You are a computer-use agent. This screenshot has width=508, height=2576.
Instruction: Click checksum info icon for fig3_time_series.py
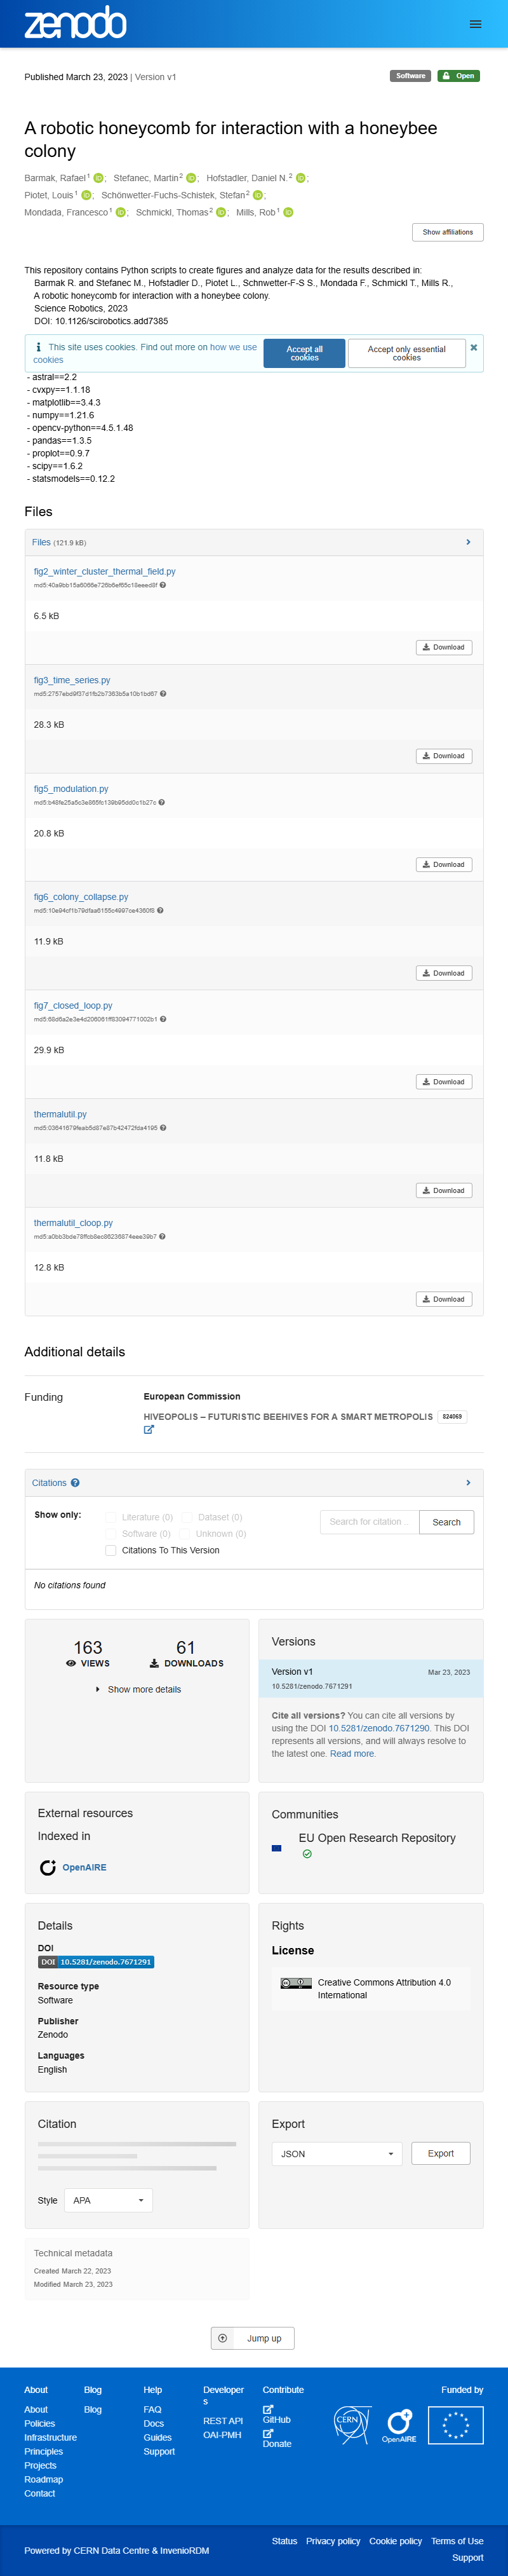click(x=163, y=693)
